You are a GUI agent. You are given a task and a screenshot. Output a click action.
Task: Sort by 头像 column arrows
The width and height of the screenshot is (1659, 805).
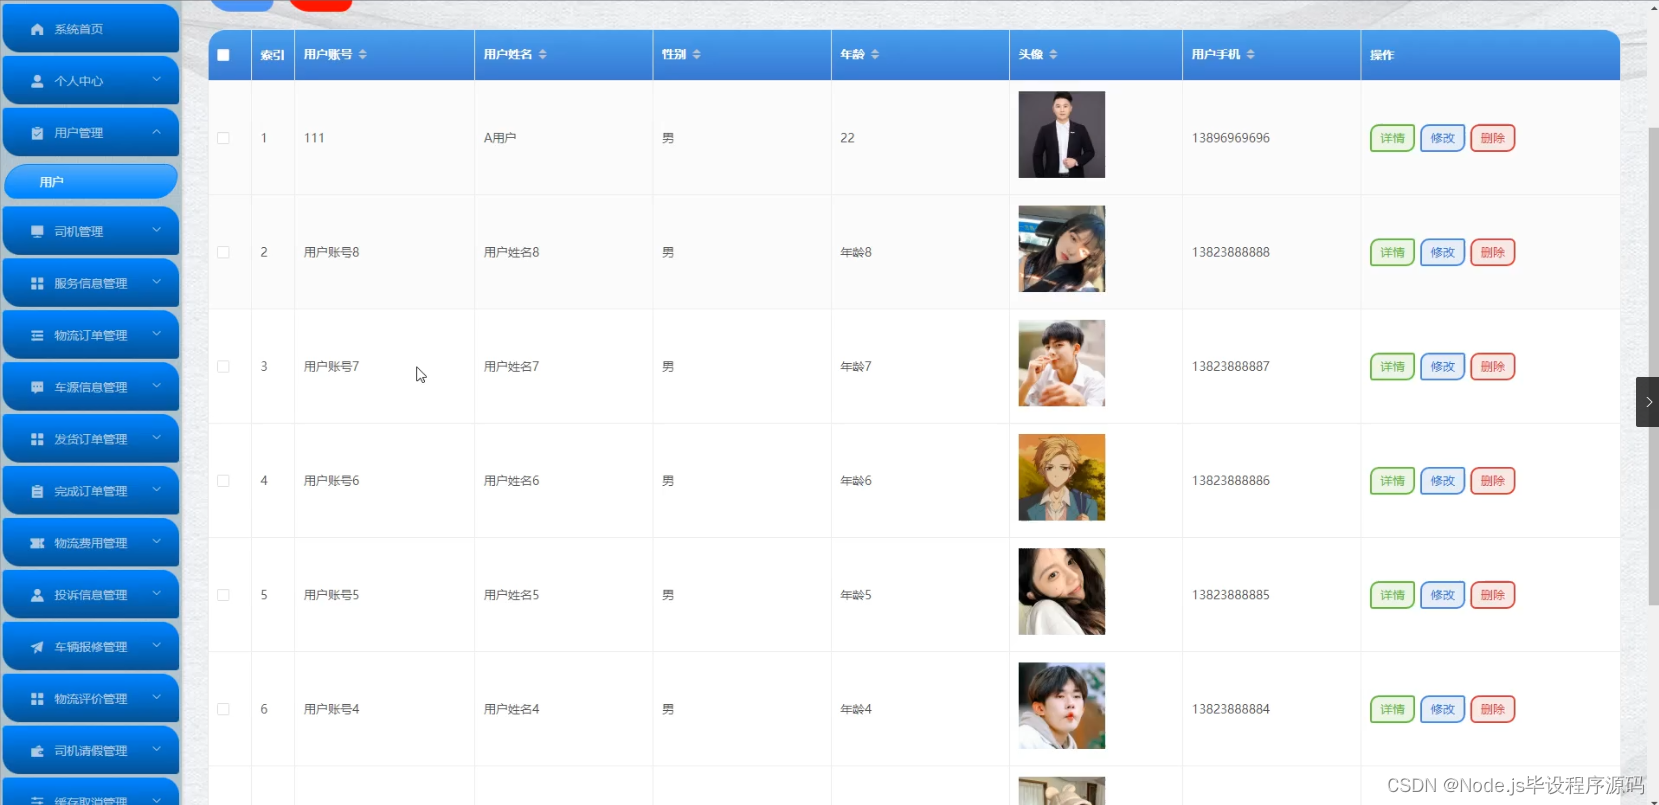tap(1054, 54)
